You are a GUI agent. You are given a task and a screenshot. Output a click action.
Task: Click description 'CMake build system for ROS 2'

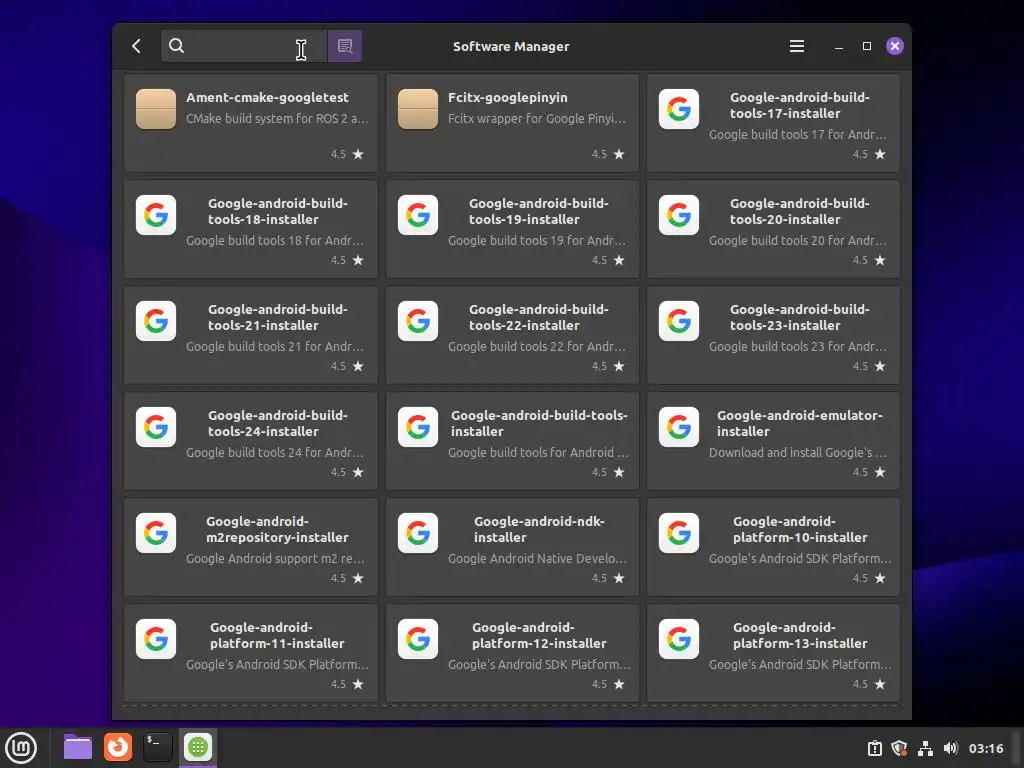[277, 119]
